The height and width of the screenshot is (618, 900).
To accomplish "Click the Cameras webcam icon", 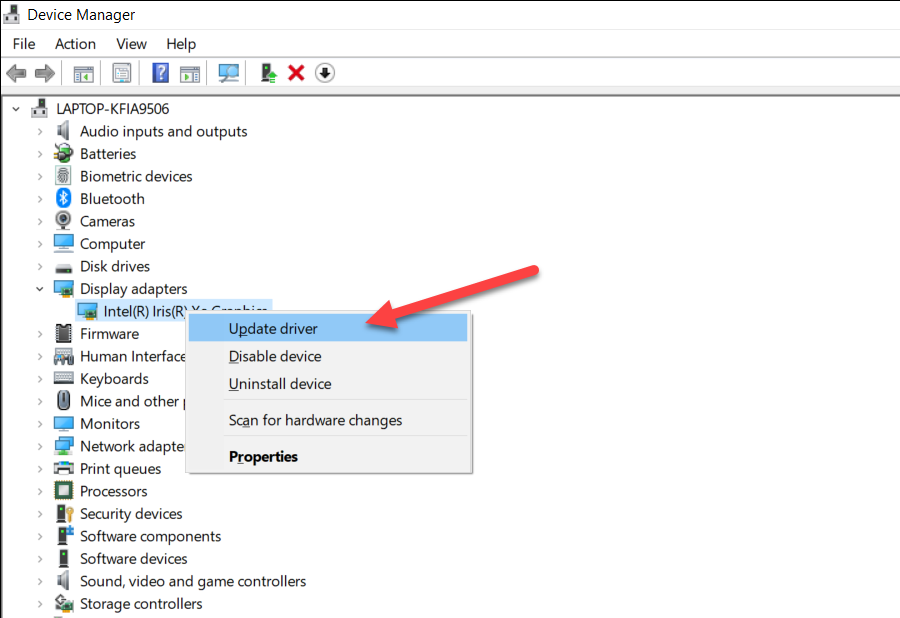I will [63, 221].
